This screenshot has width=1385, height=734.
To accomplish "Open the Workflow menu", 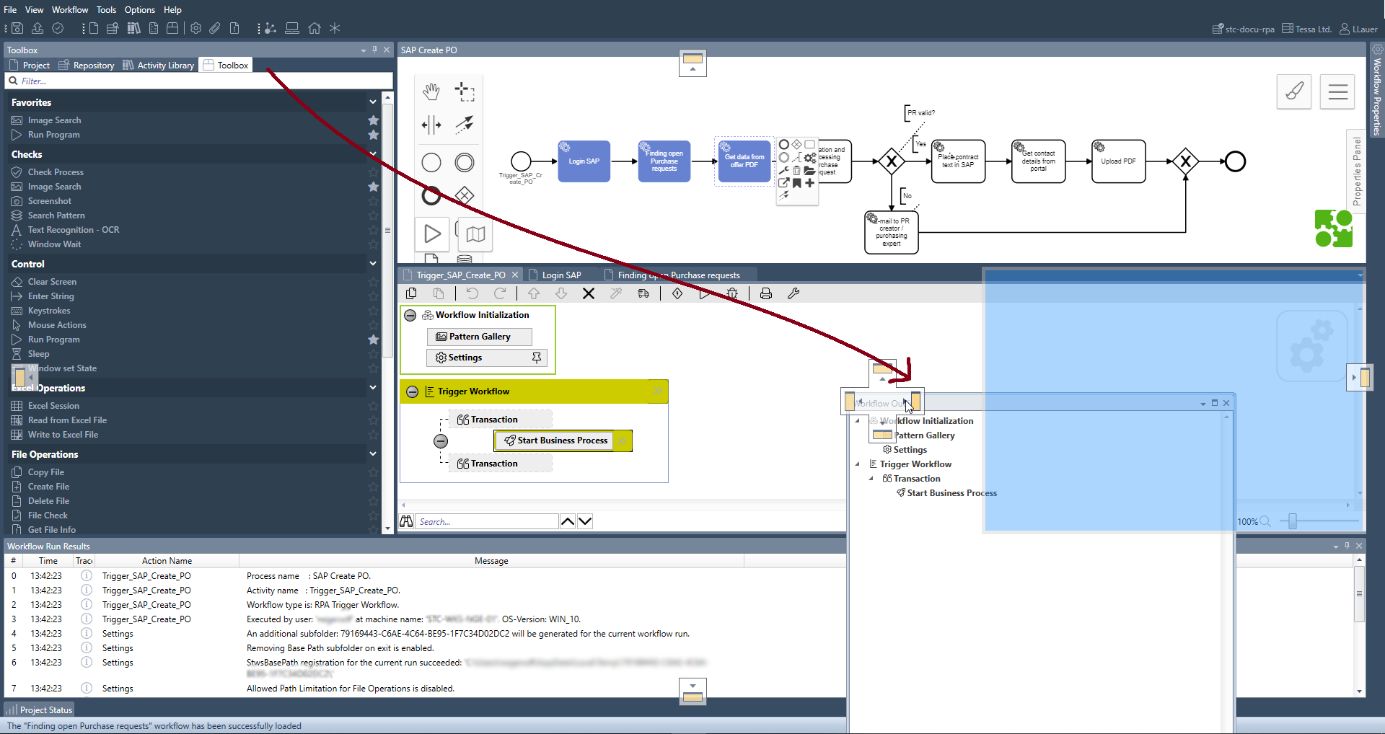I will coord(70,9).
